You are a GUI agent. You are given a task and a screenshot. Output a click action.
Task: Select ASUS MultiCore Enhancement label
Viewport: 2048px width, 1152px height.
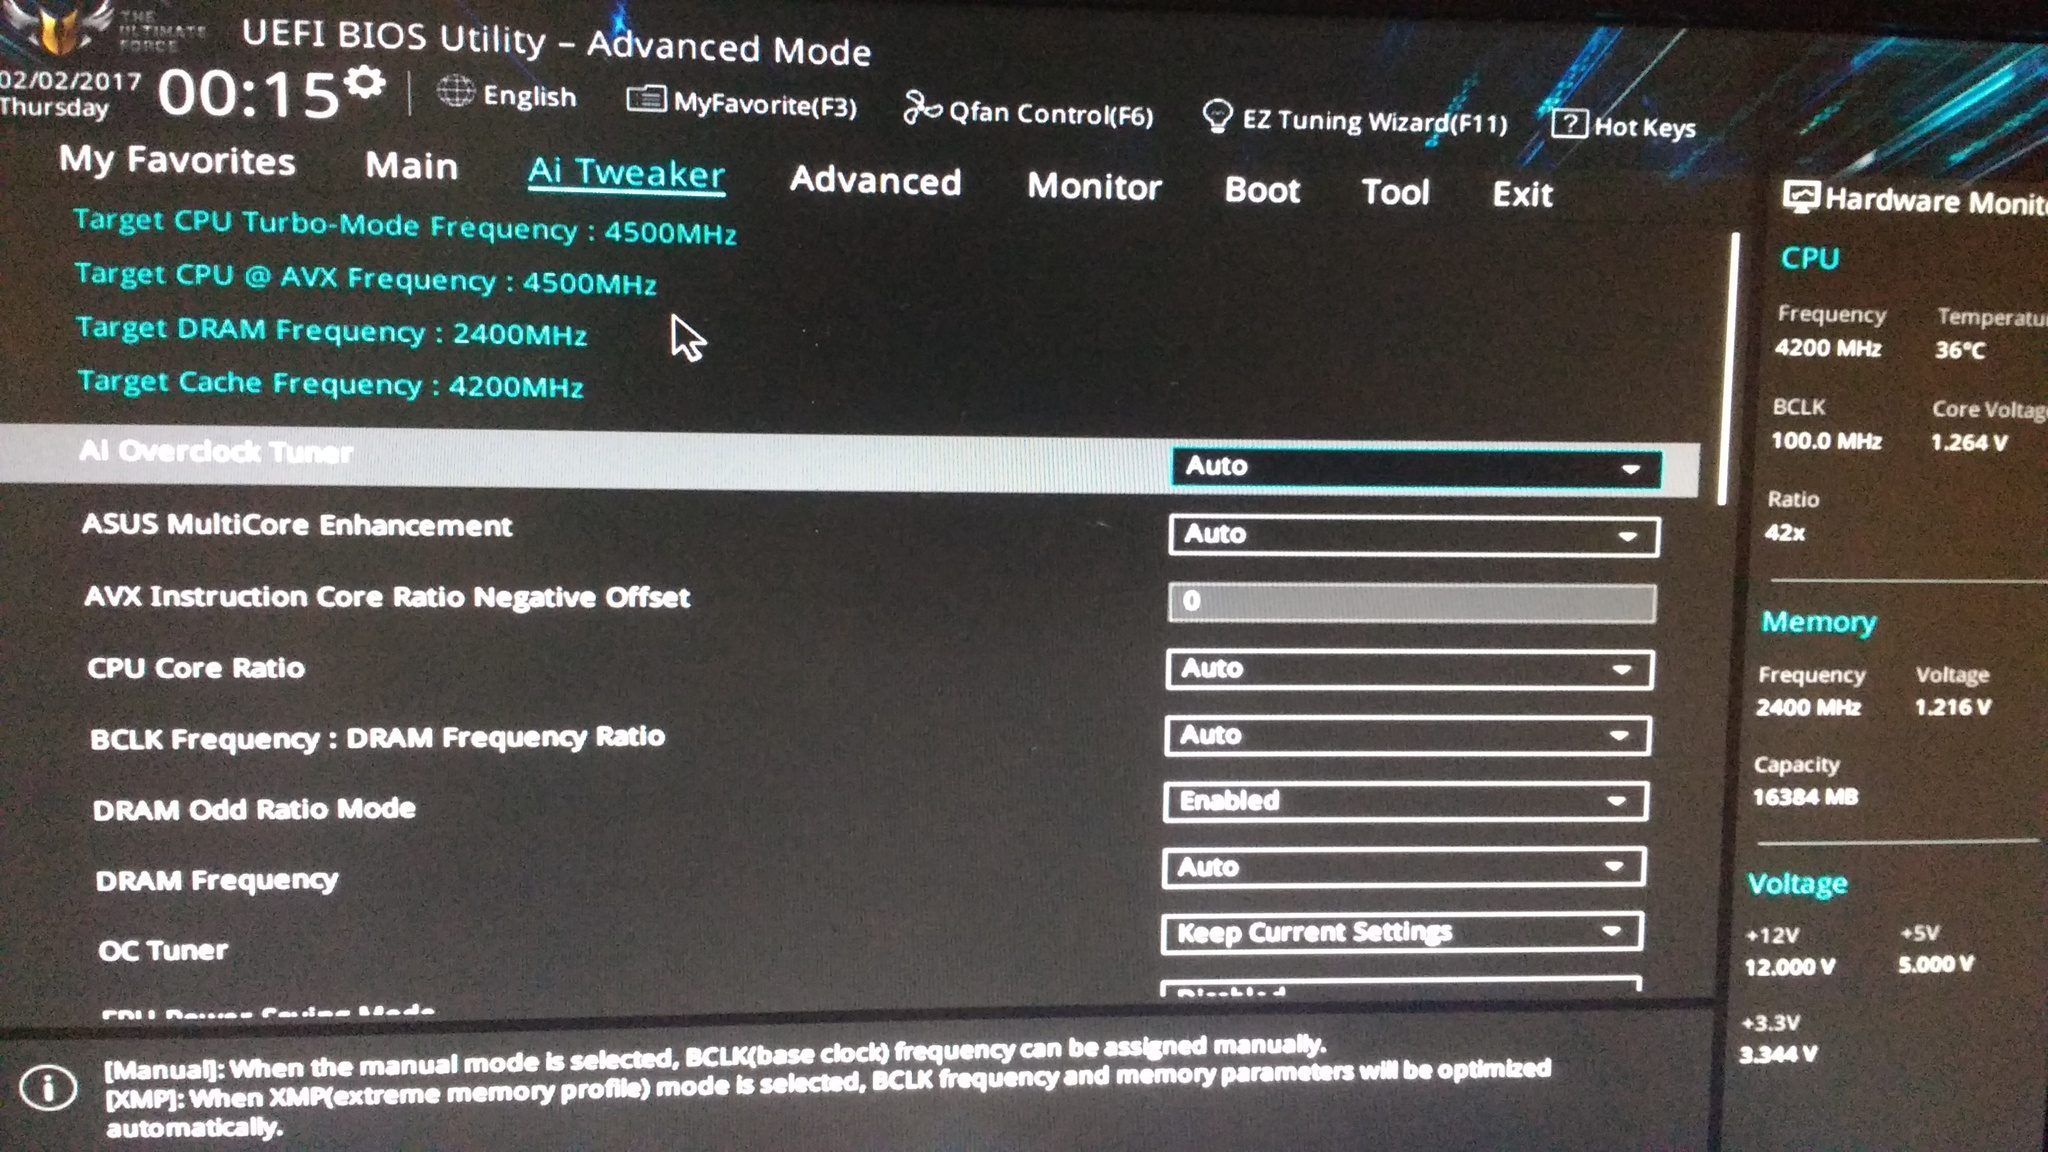pos(296,524)
